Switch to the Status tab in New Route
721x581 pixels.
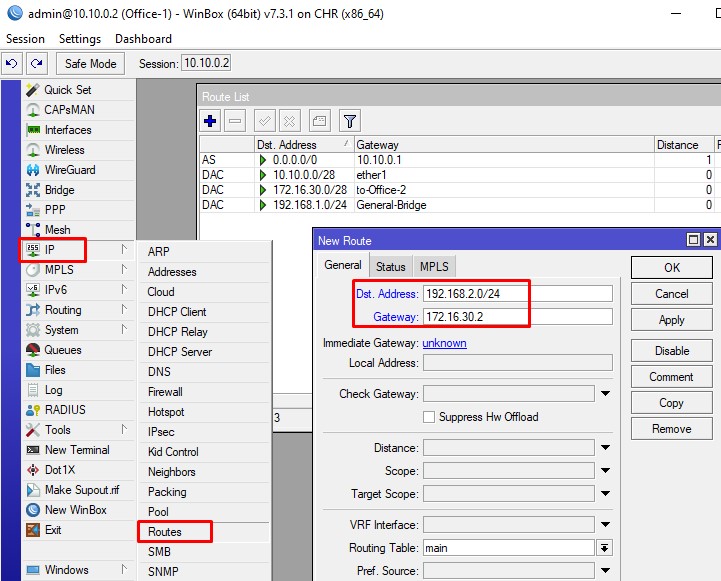point(390,267)
